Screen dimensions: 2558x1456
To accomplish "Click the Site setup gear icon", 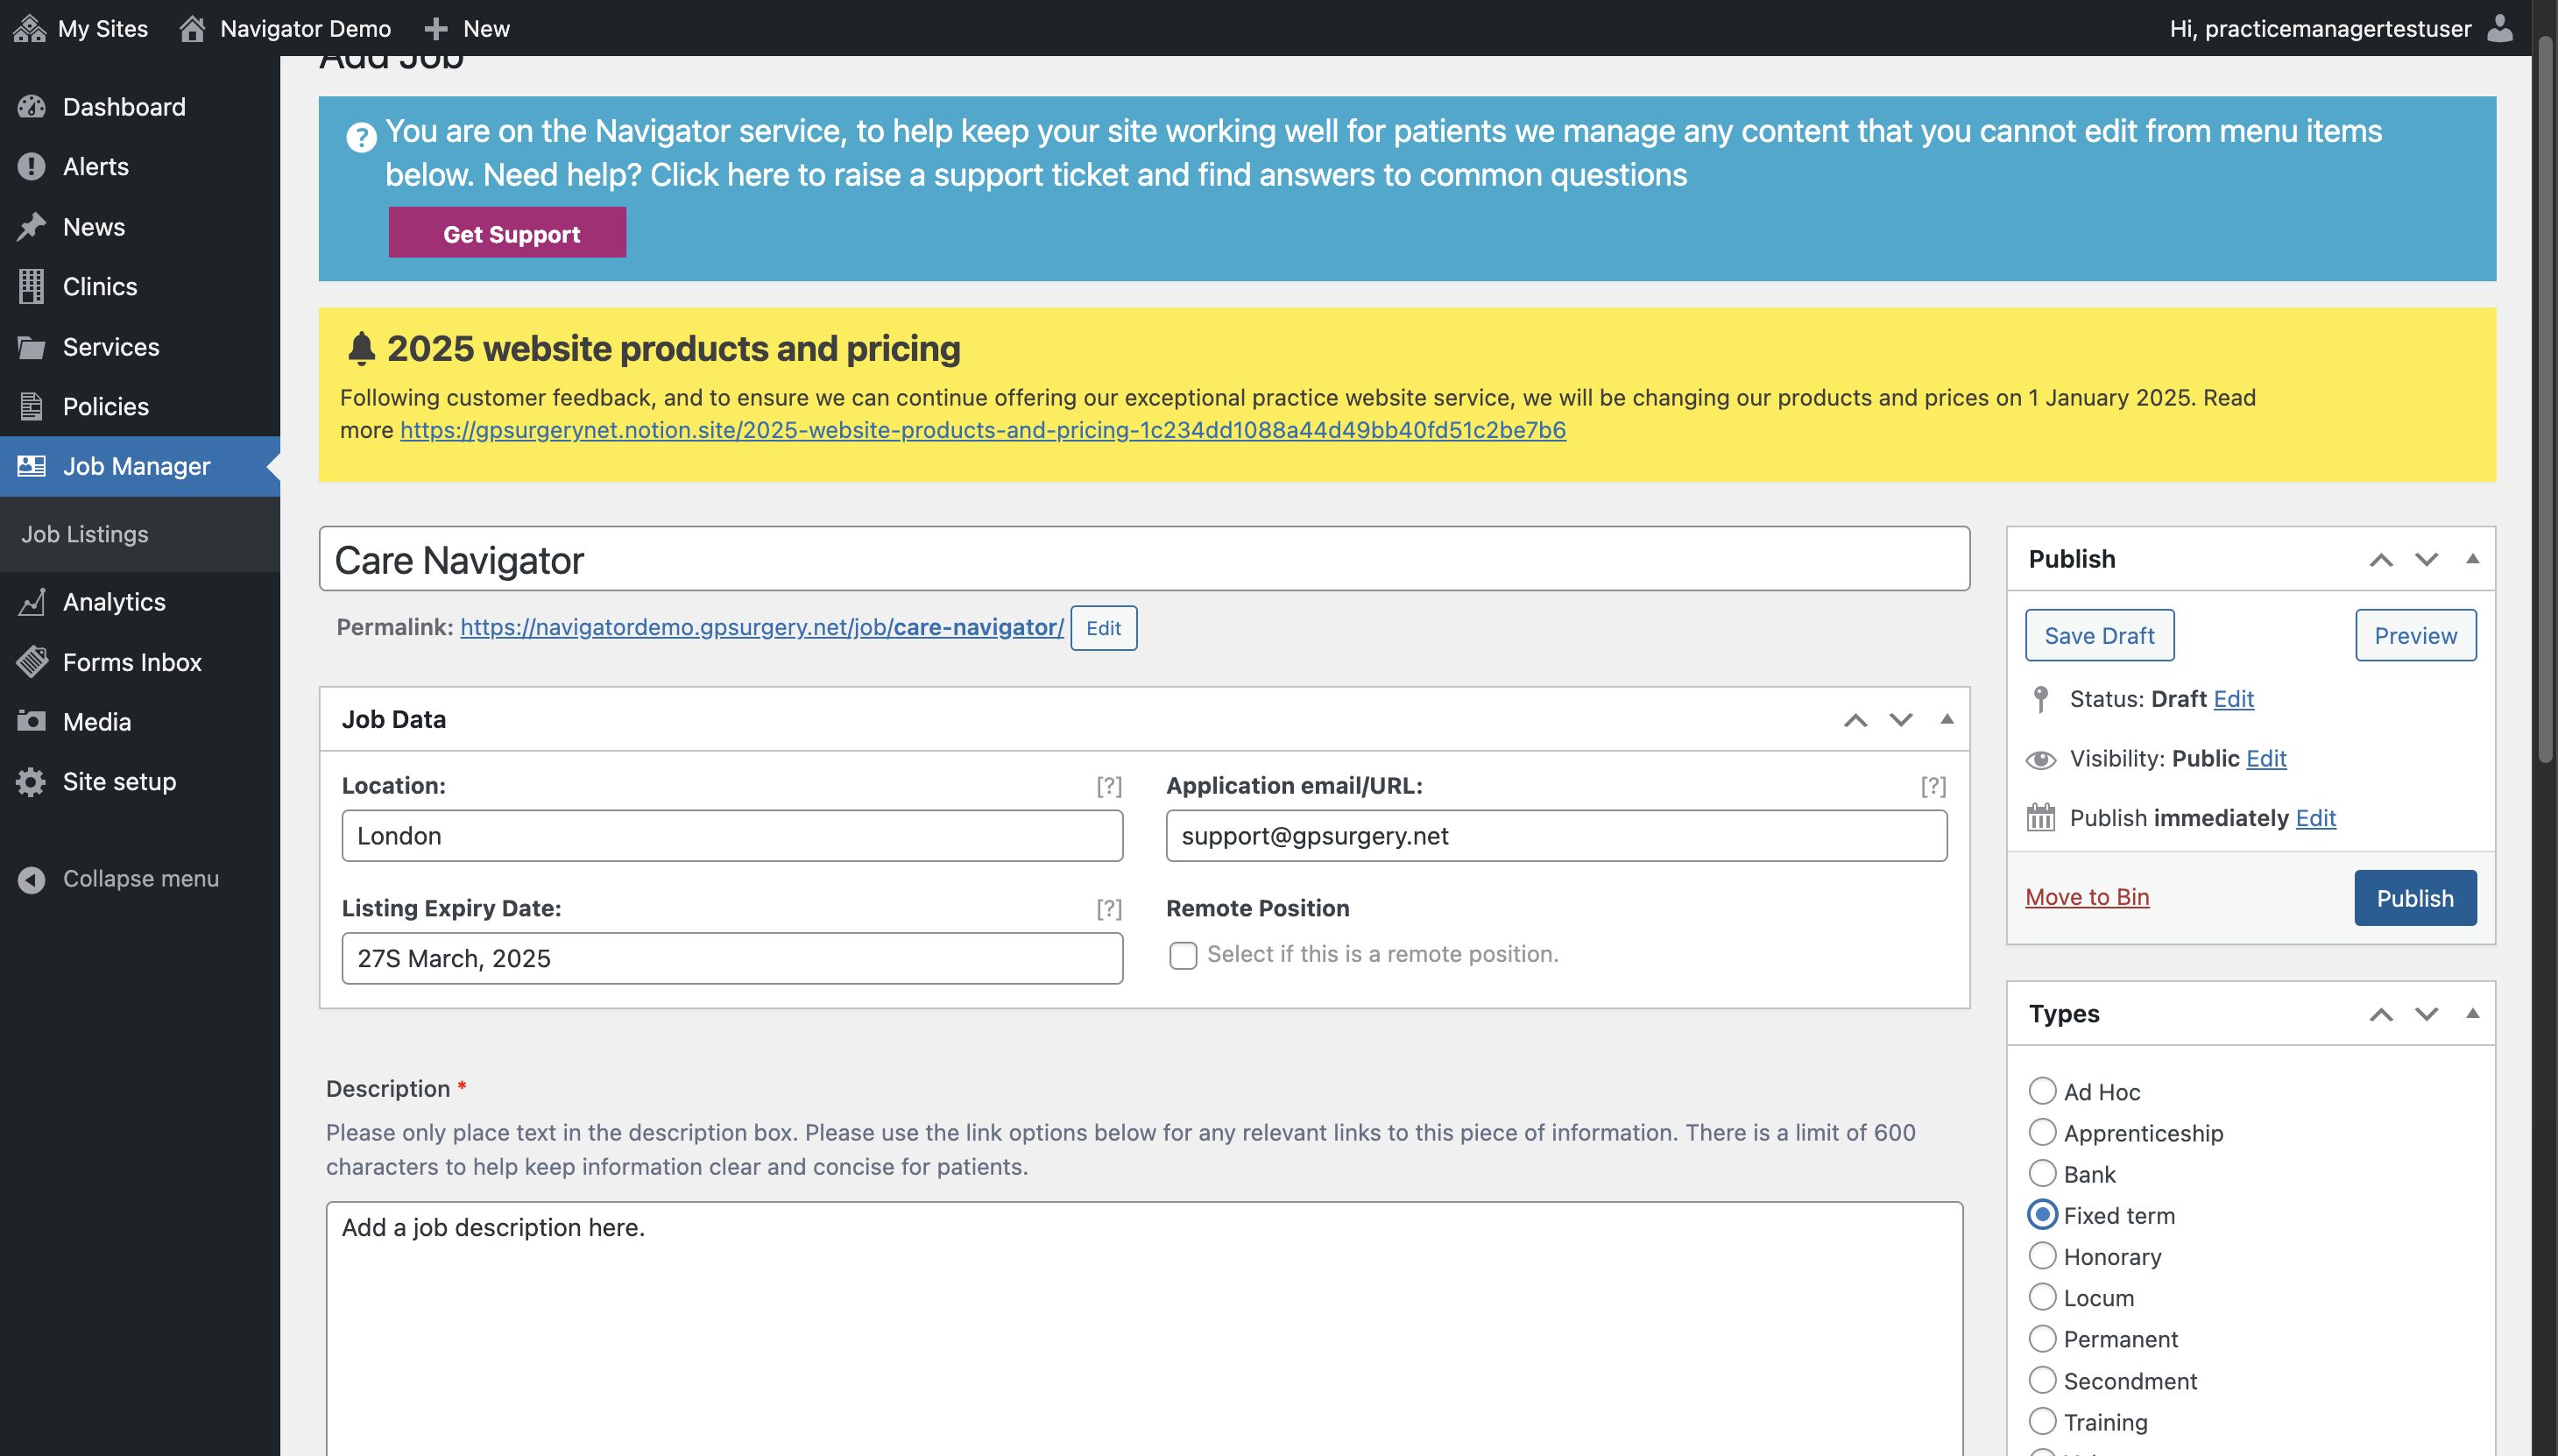I will point(31,781).
